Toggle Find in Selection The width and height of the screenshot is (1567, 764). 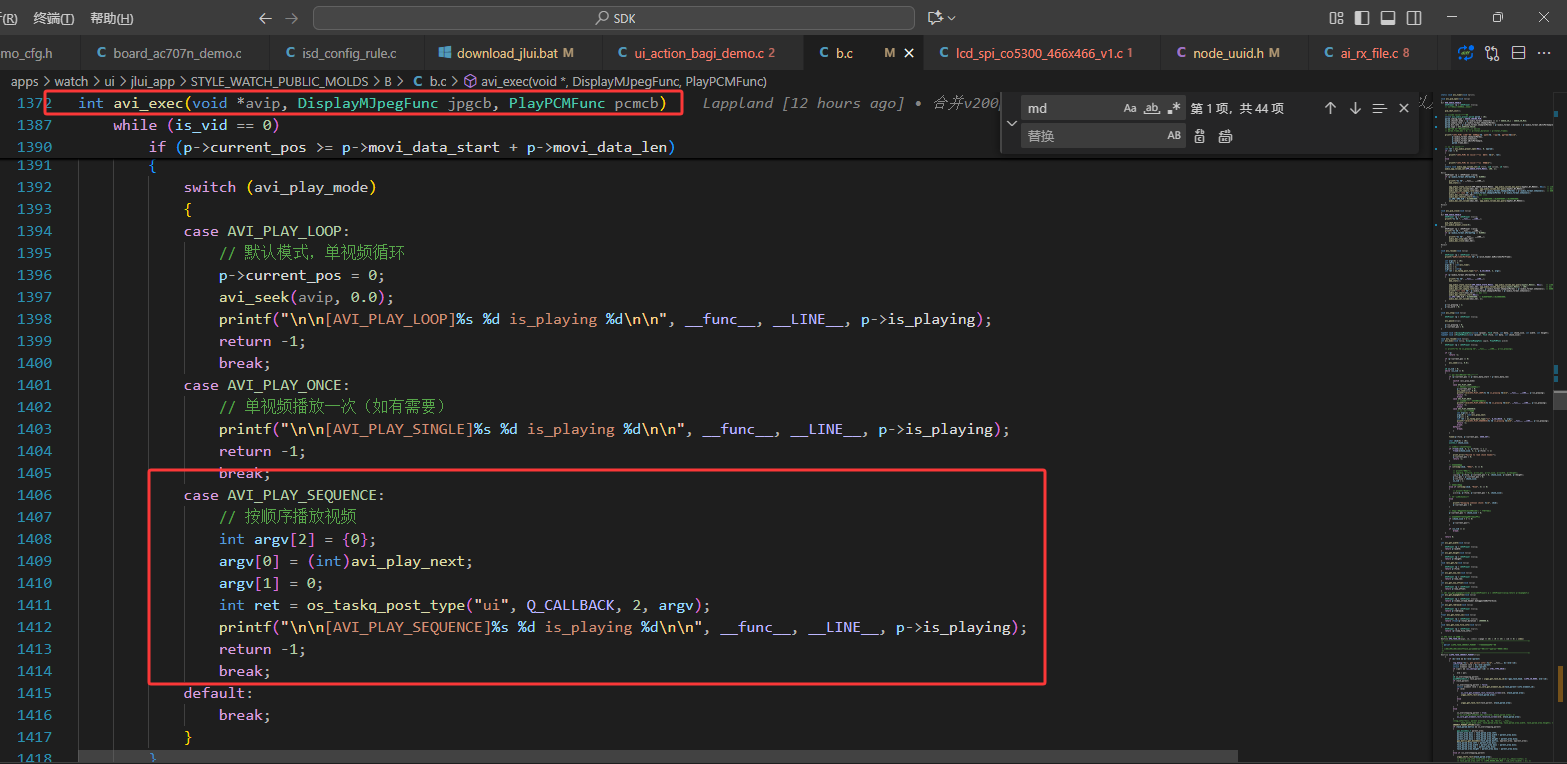(x=1380, y=108)
